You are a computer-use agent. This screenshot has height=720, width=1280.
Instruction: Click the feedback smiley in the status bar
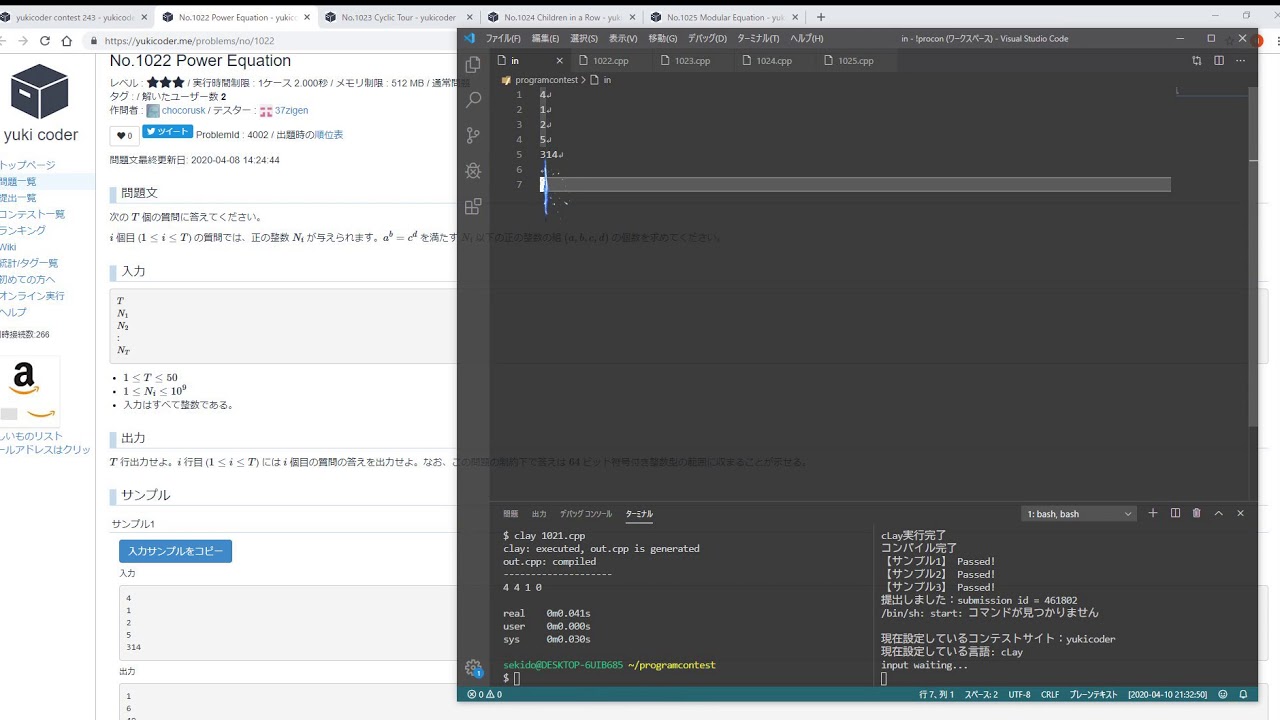coord(1225,694)
